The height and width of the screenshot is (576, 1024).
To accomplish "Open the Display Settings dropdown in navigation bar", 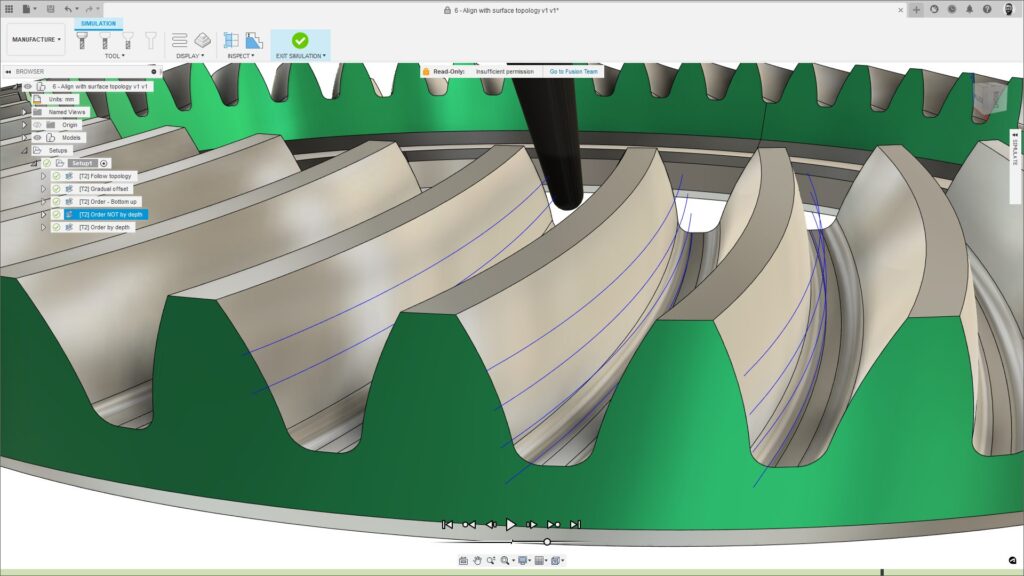I will point(524,560).
